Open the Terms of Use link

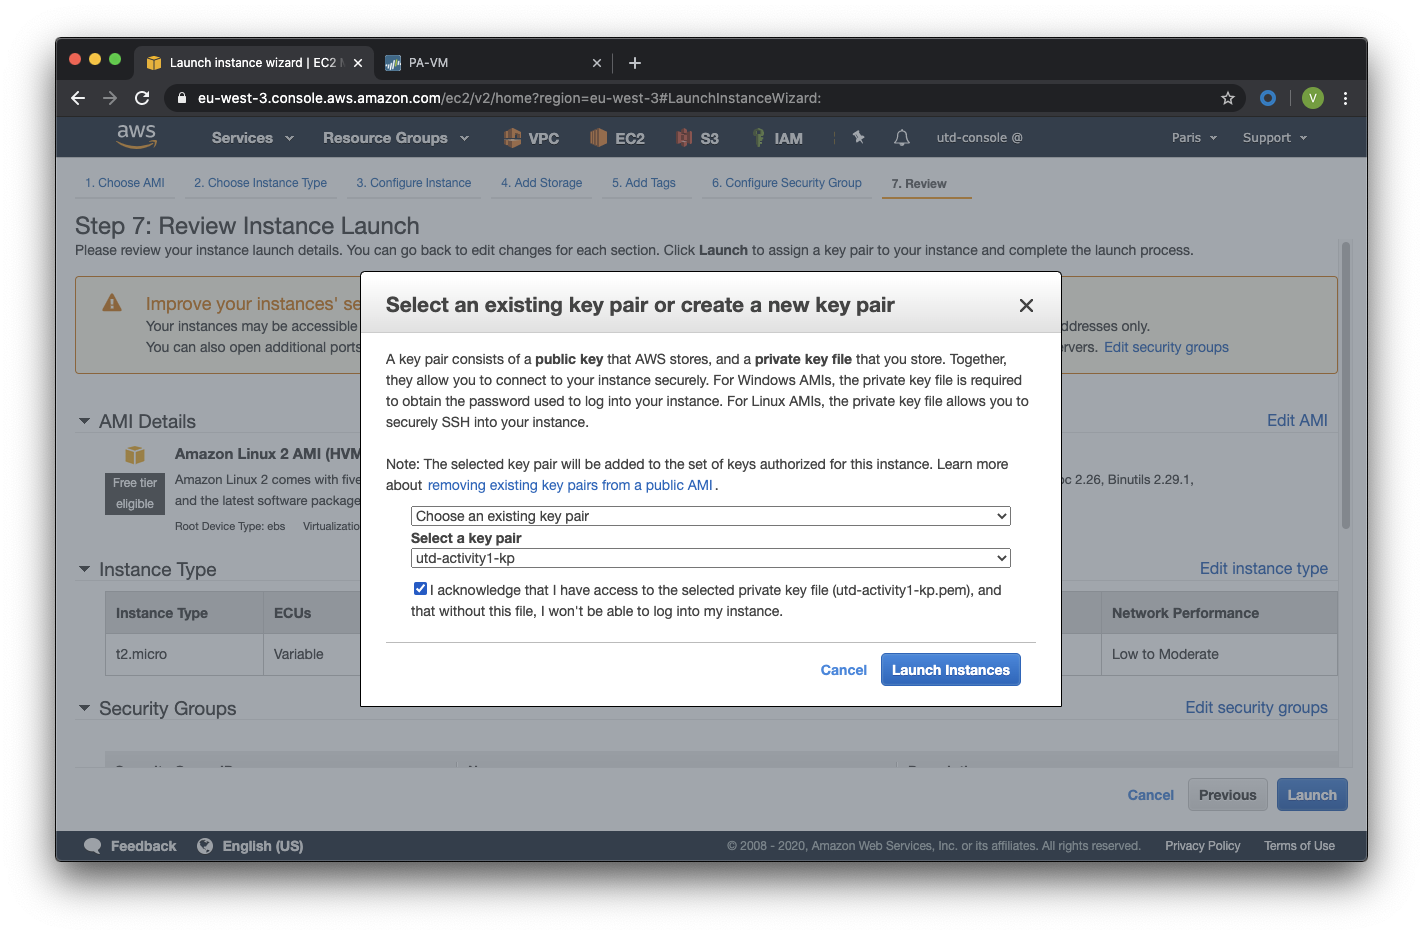click(x=1300, y=846)
